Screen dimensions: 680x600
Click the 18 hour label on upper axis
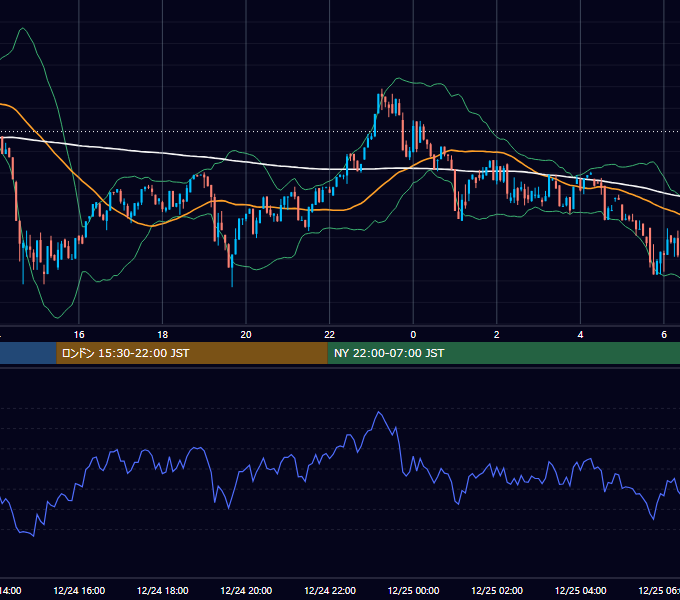pos(163,335)
